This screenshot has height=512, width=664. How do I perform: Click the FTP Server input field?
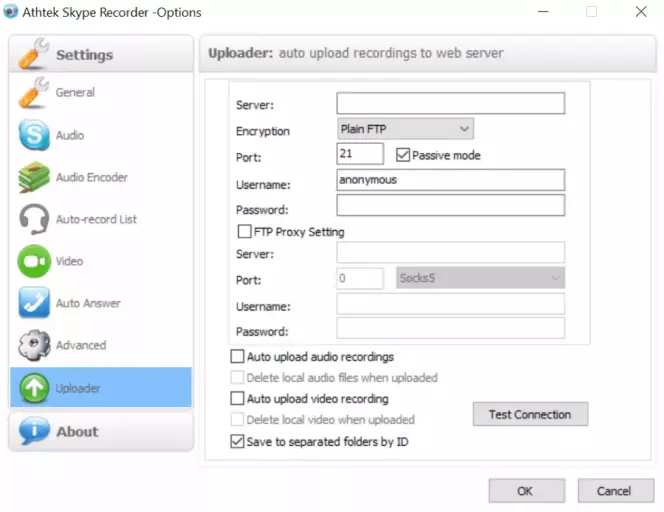(x=451, y=103)
